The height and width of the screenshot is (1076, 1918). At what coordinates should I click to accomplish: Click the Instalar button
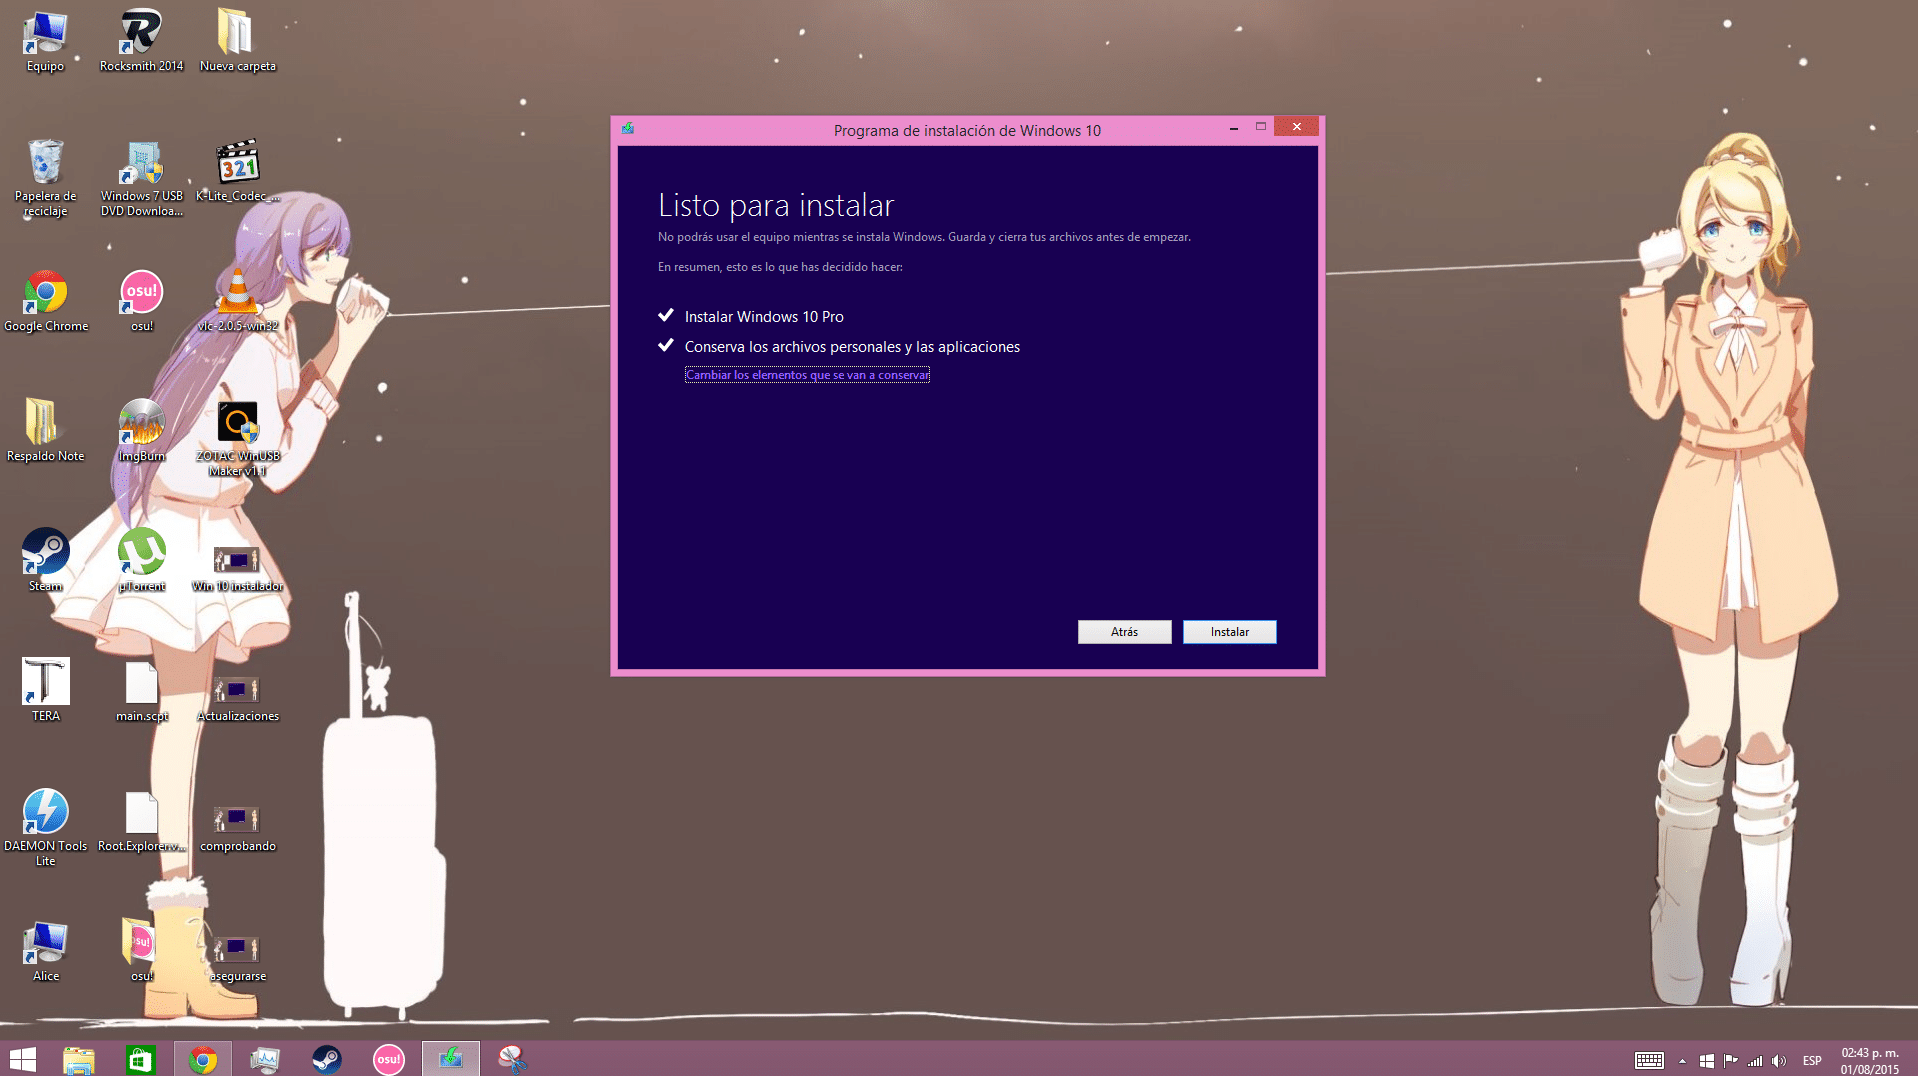point(1229,632)
